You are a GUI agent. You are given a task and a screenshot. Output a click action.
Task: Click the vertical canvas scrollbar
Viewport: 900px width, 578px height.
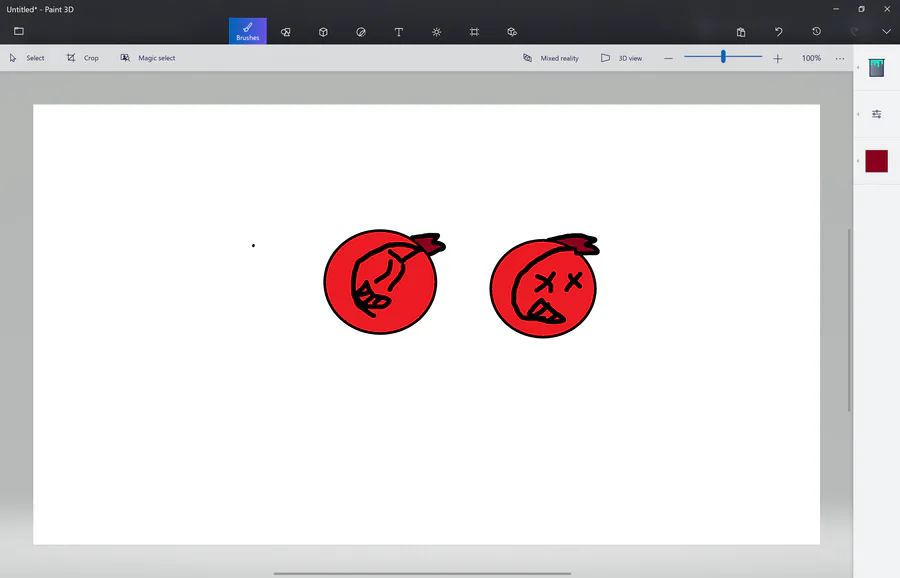click(x=849, y=320)
